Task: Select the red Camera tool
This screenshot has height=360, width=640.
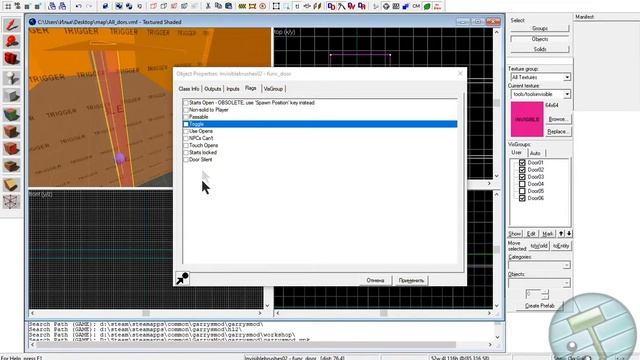Action: 11,58
